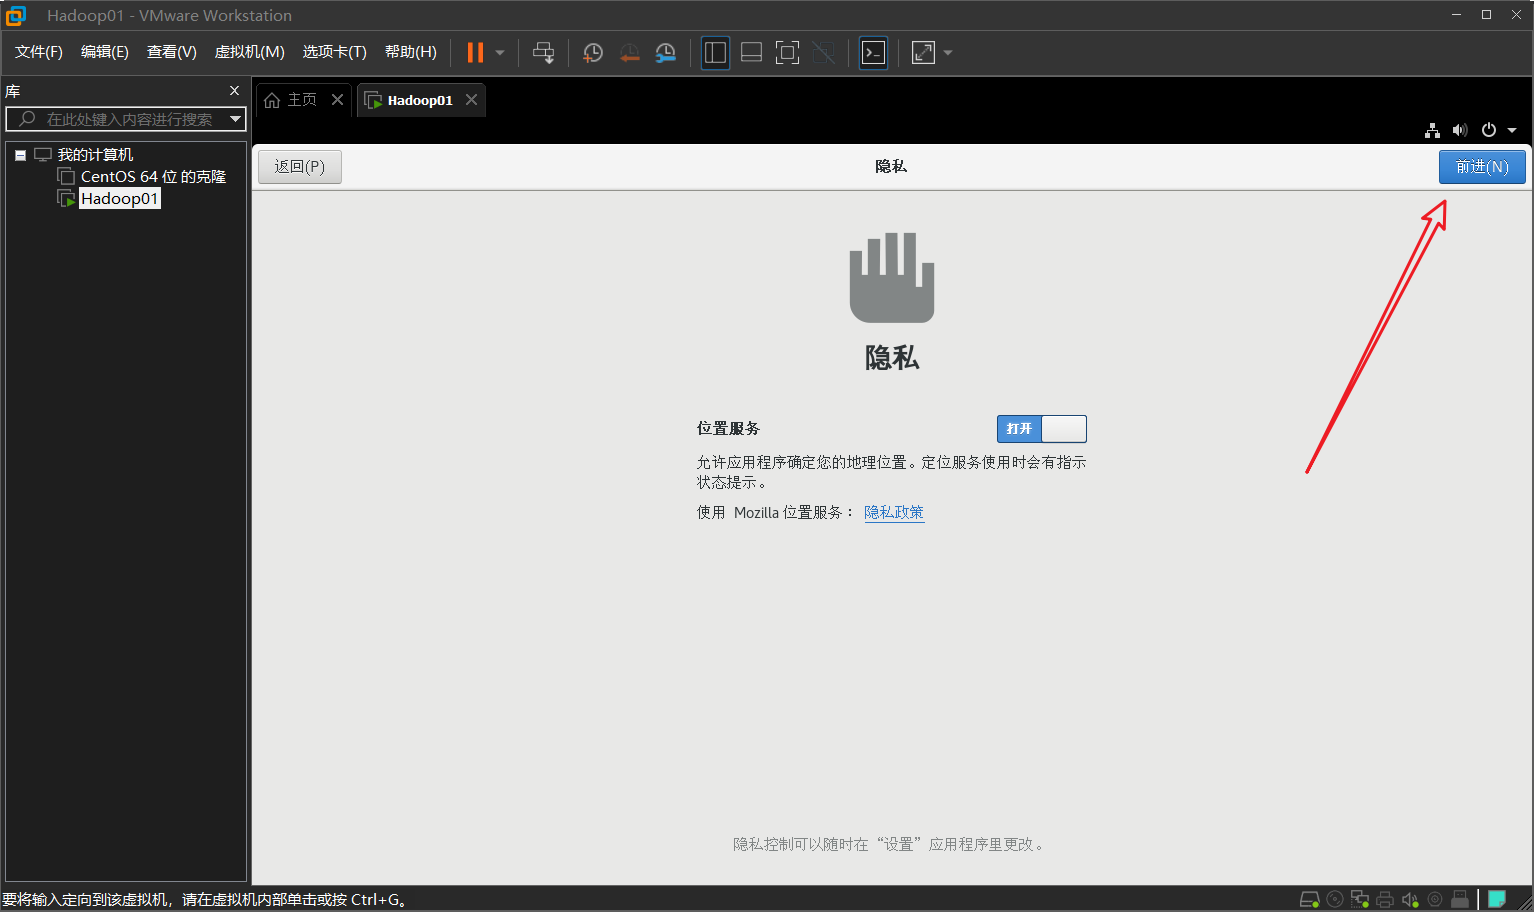Close the Hadoop01 tab
The height and width of the screenshot is (912, 1534).
point(471,100)
